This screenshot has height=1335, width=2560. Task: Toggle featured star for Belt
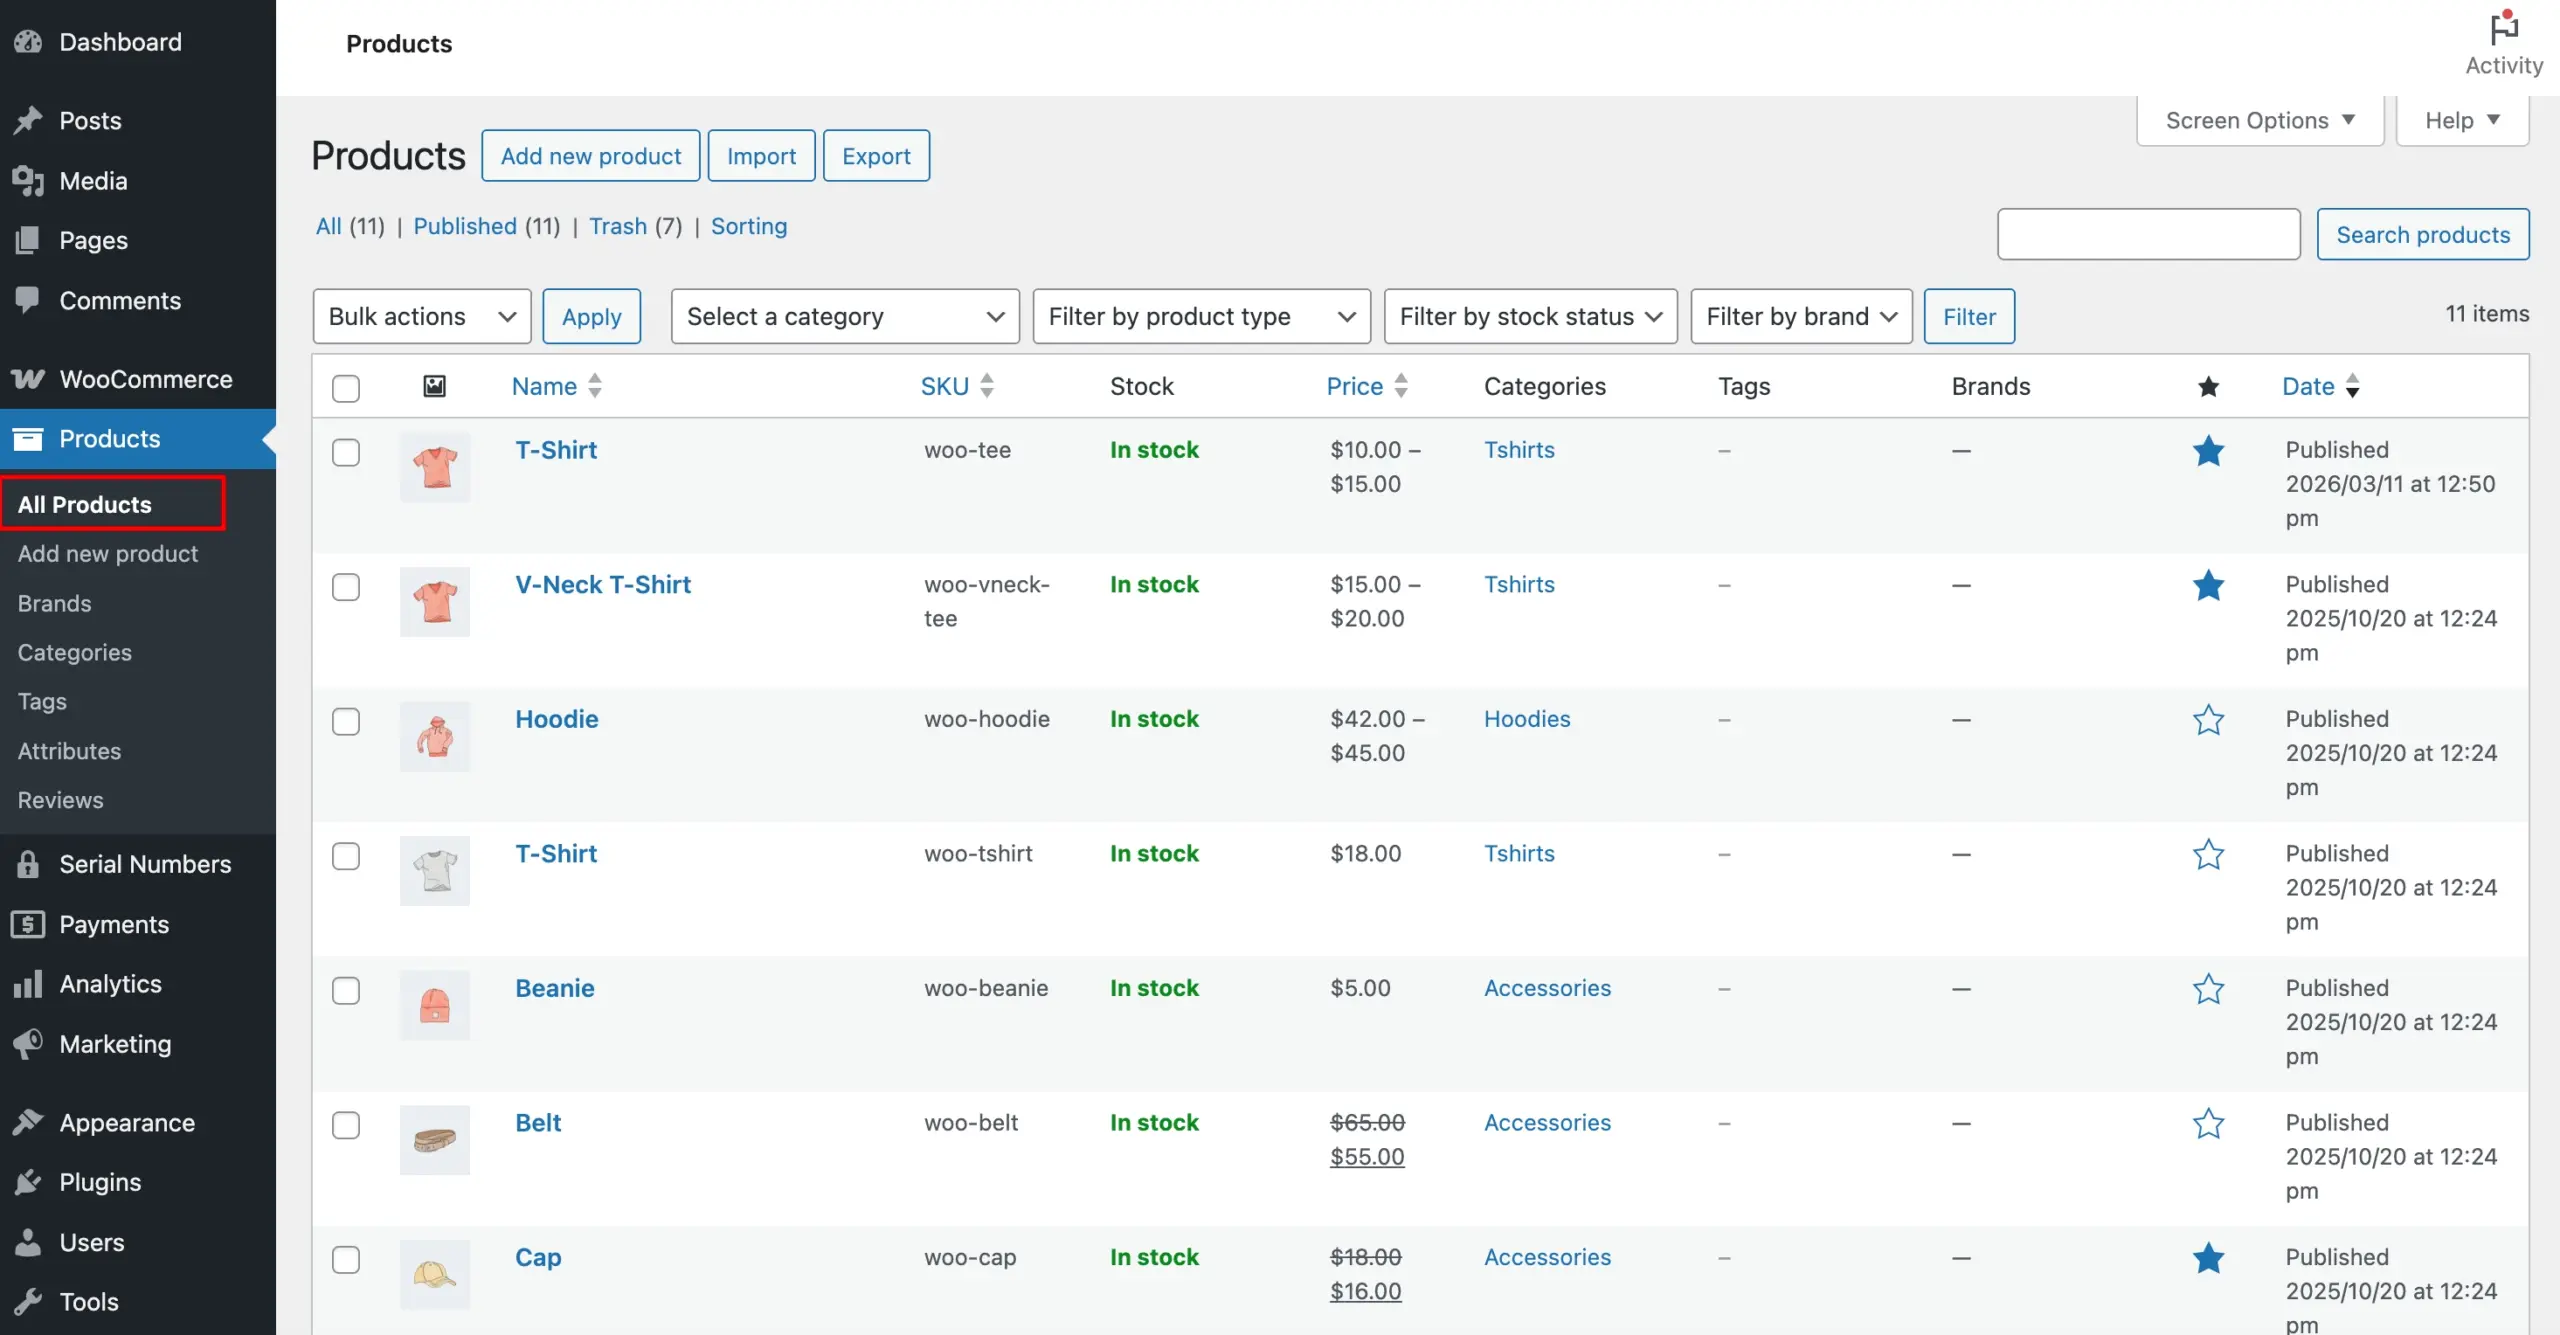2208,1123
